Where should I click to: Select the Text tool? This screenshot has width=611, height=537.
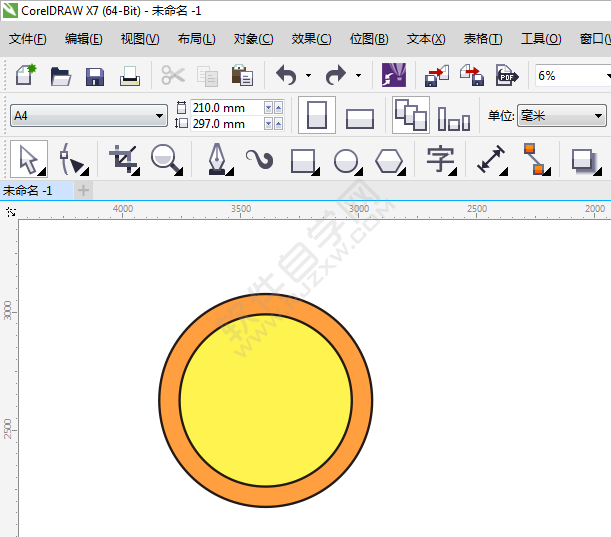tap(439, 159)
